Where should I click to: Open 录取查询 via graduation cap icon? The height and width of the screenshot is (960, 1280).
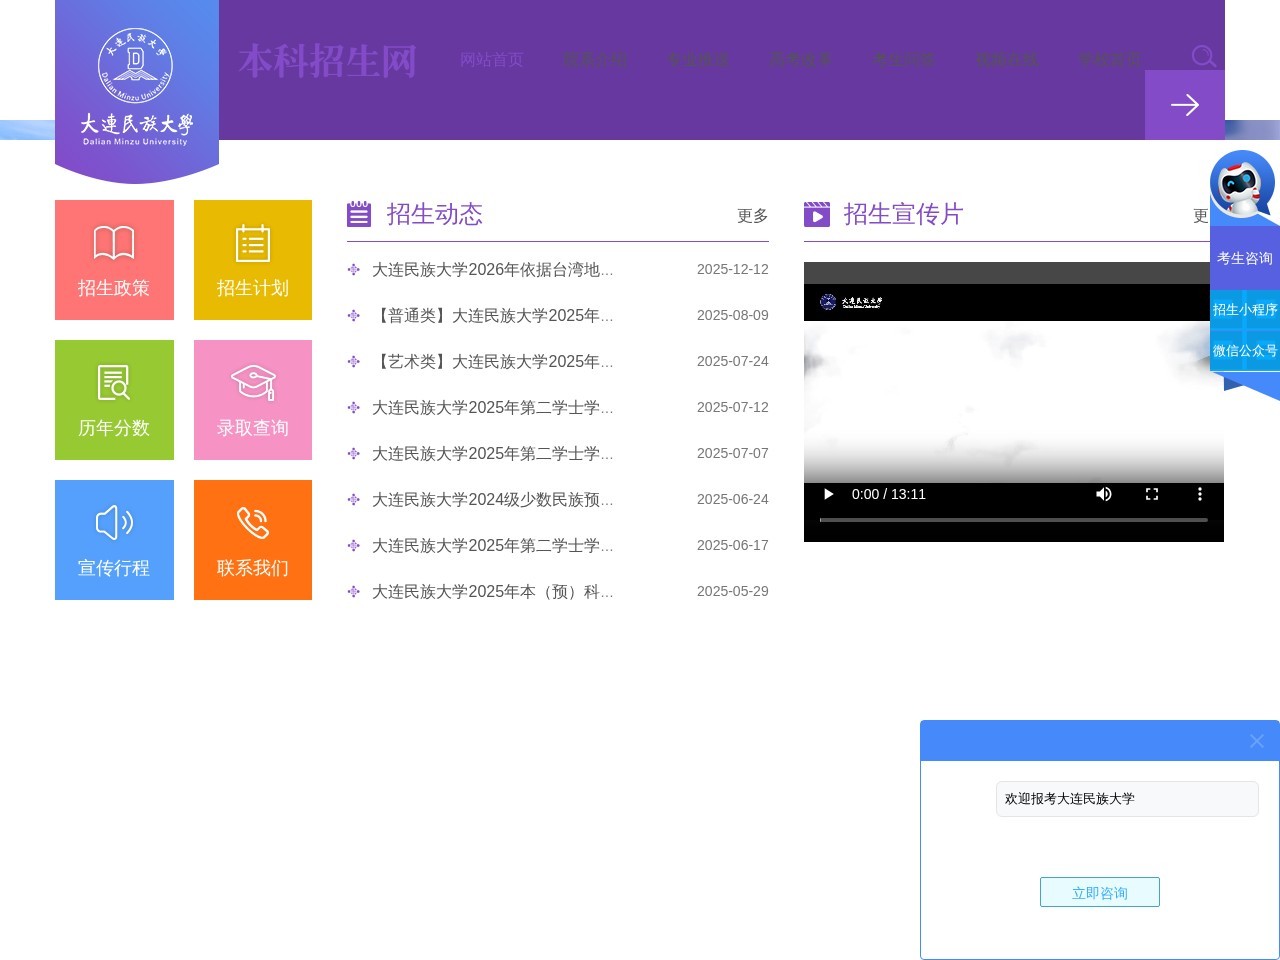point(253,383)
